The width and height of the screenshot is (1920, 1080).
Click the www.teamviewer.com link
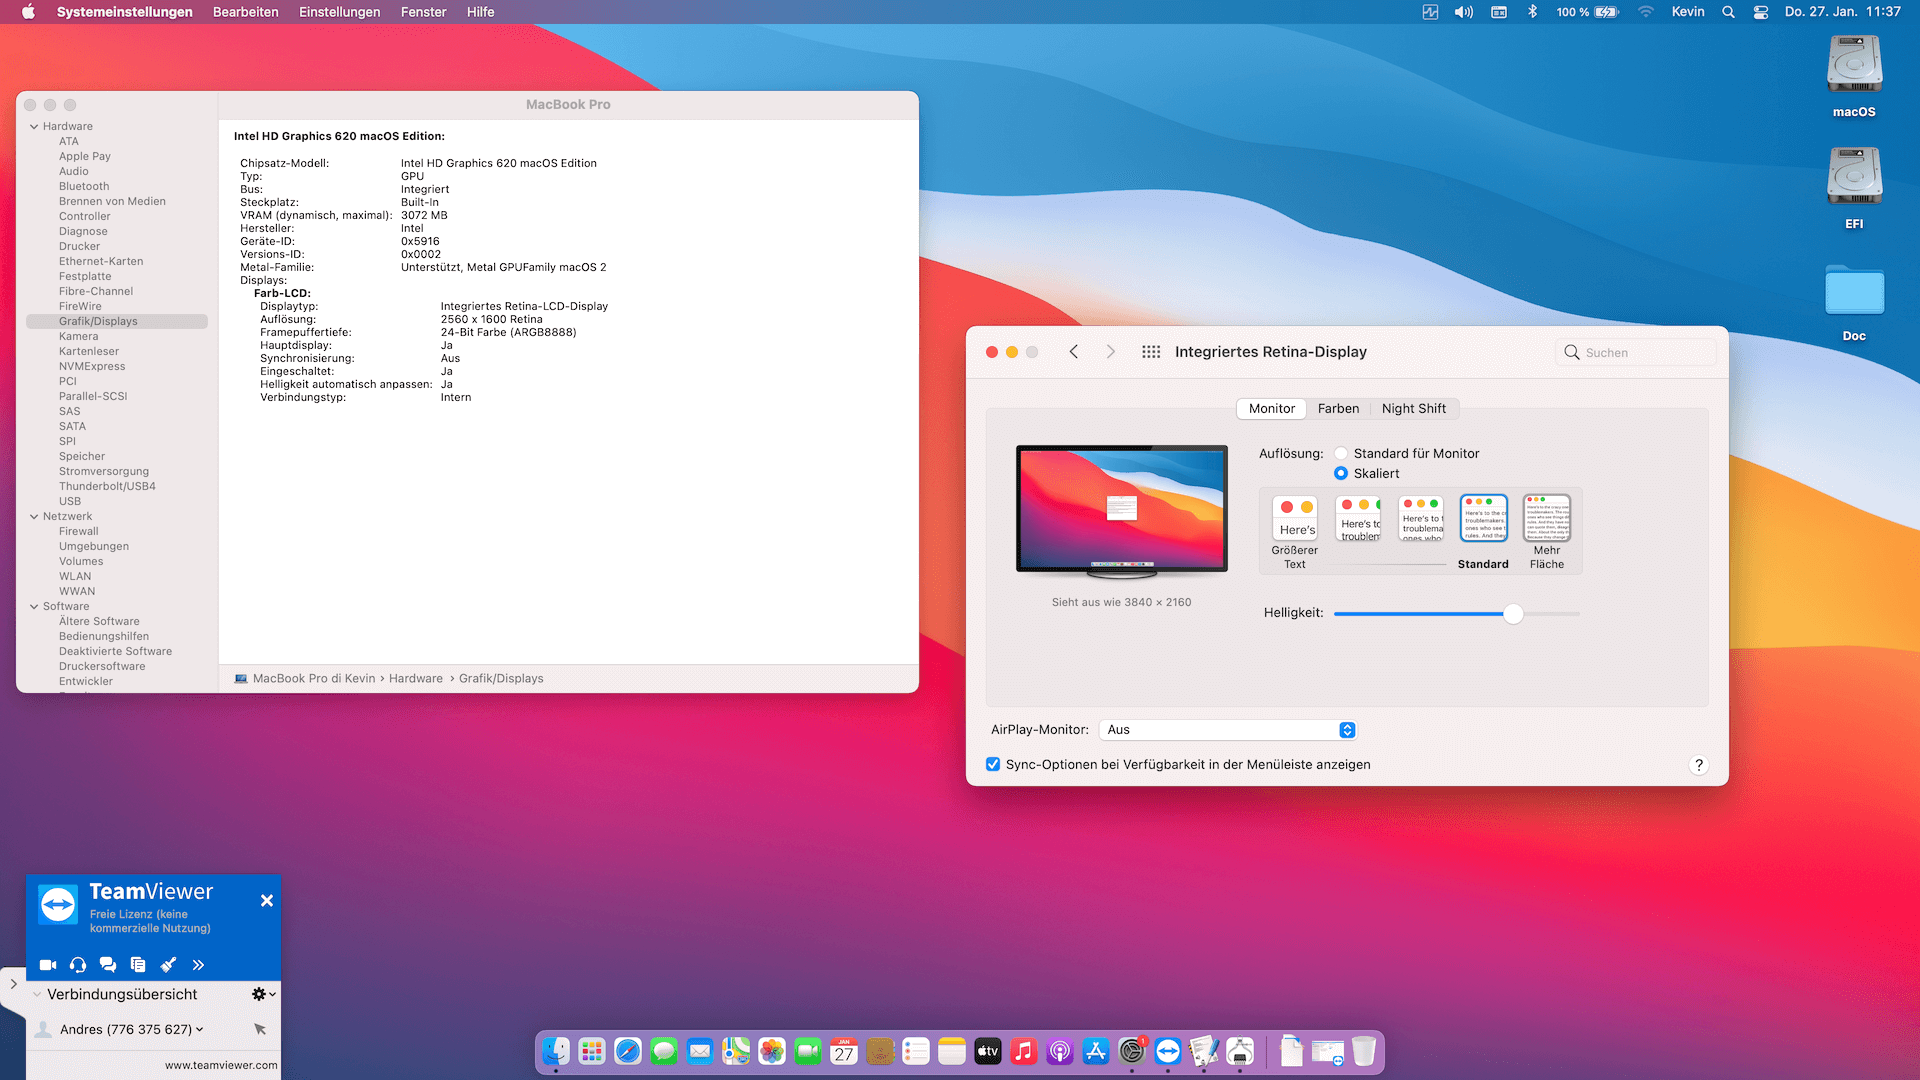(221, 1065)
